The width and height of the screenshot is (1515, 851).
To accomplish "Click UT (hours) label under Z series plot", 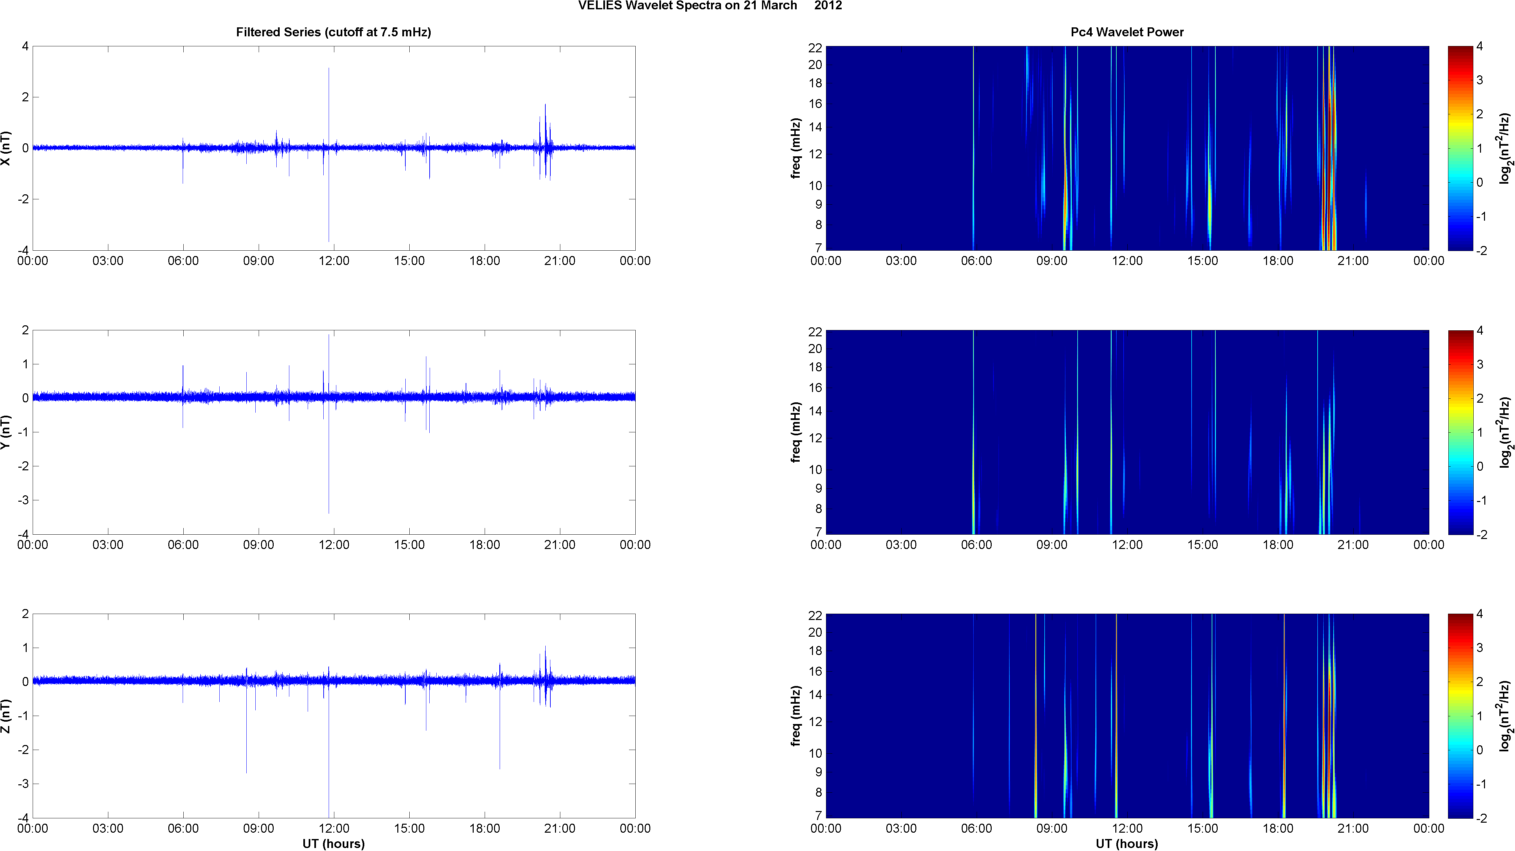I will pos(333,844).
